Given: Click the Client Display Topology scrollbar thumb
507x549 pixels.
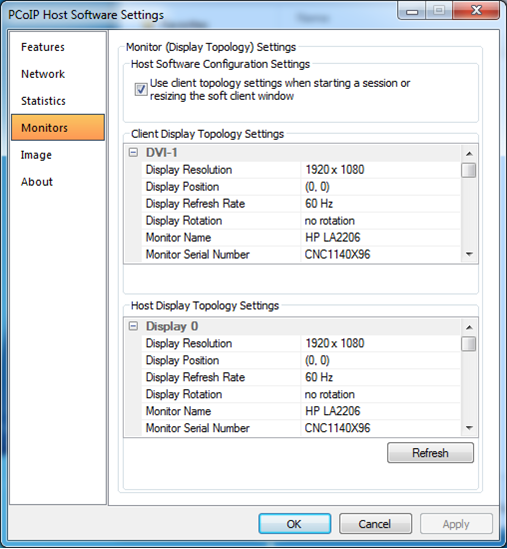Looking at the screenshot, I should 469,171.
